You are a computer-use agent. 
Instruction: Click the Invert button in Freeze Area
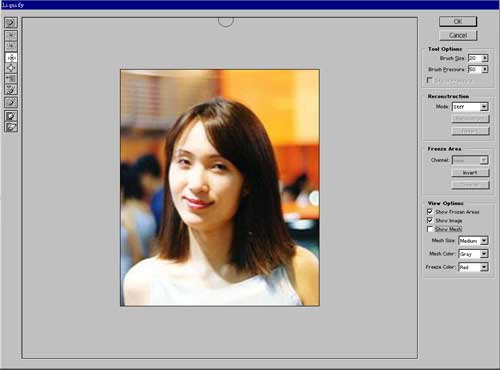tap(470, 173)
